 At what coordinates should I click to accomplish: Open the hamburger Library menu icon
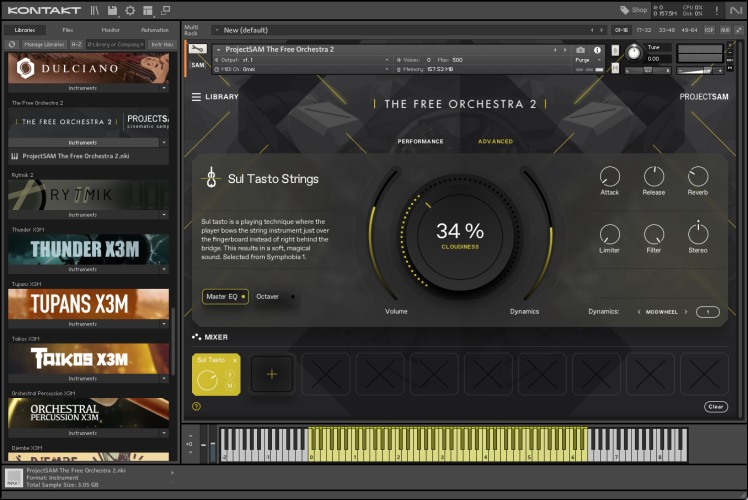pyautogui.click(x=197, y=97)
